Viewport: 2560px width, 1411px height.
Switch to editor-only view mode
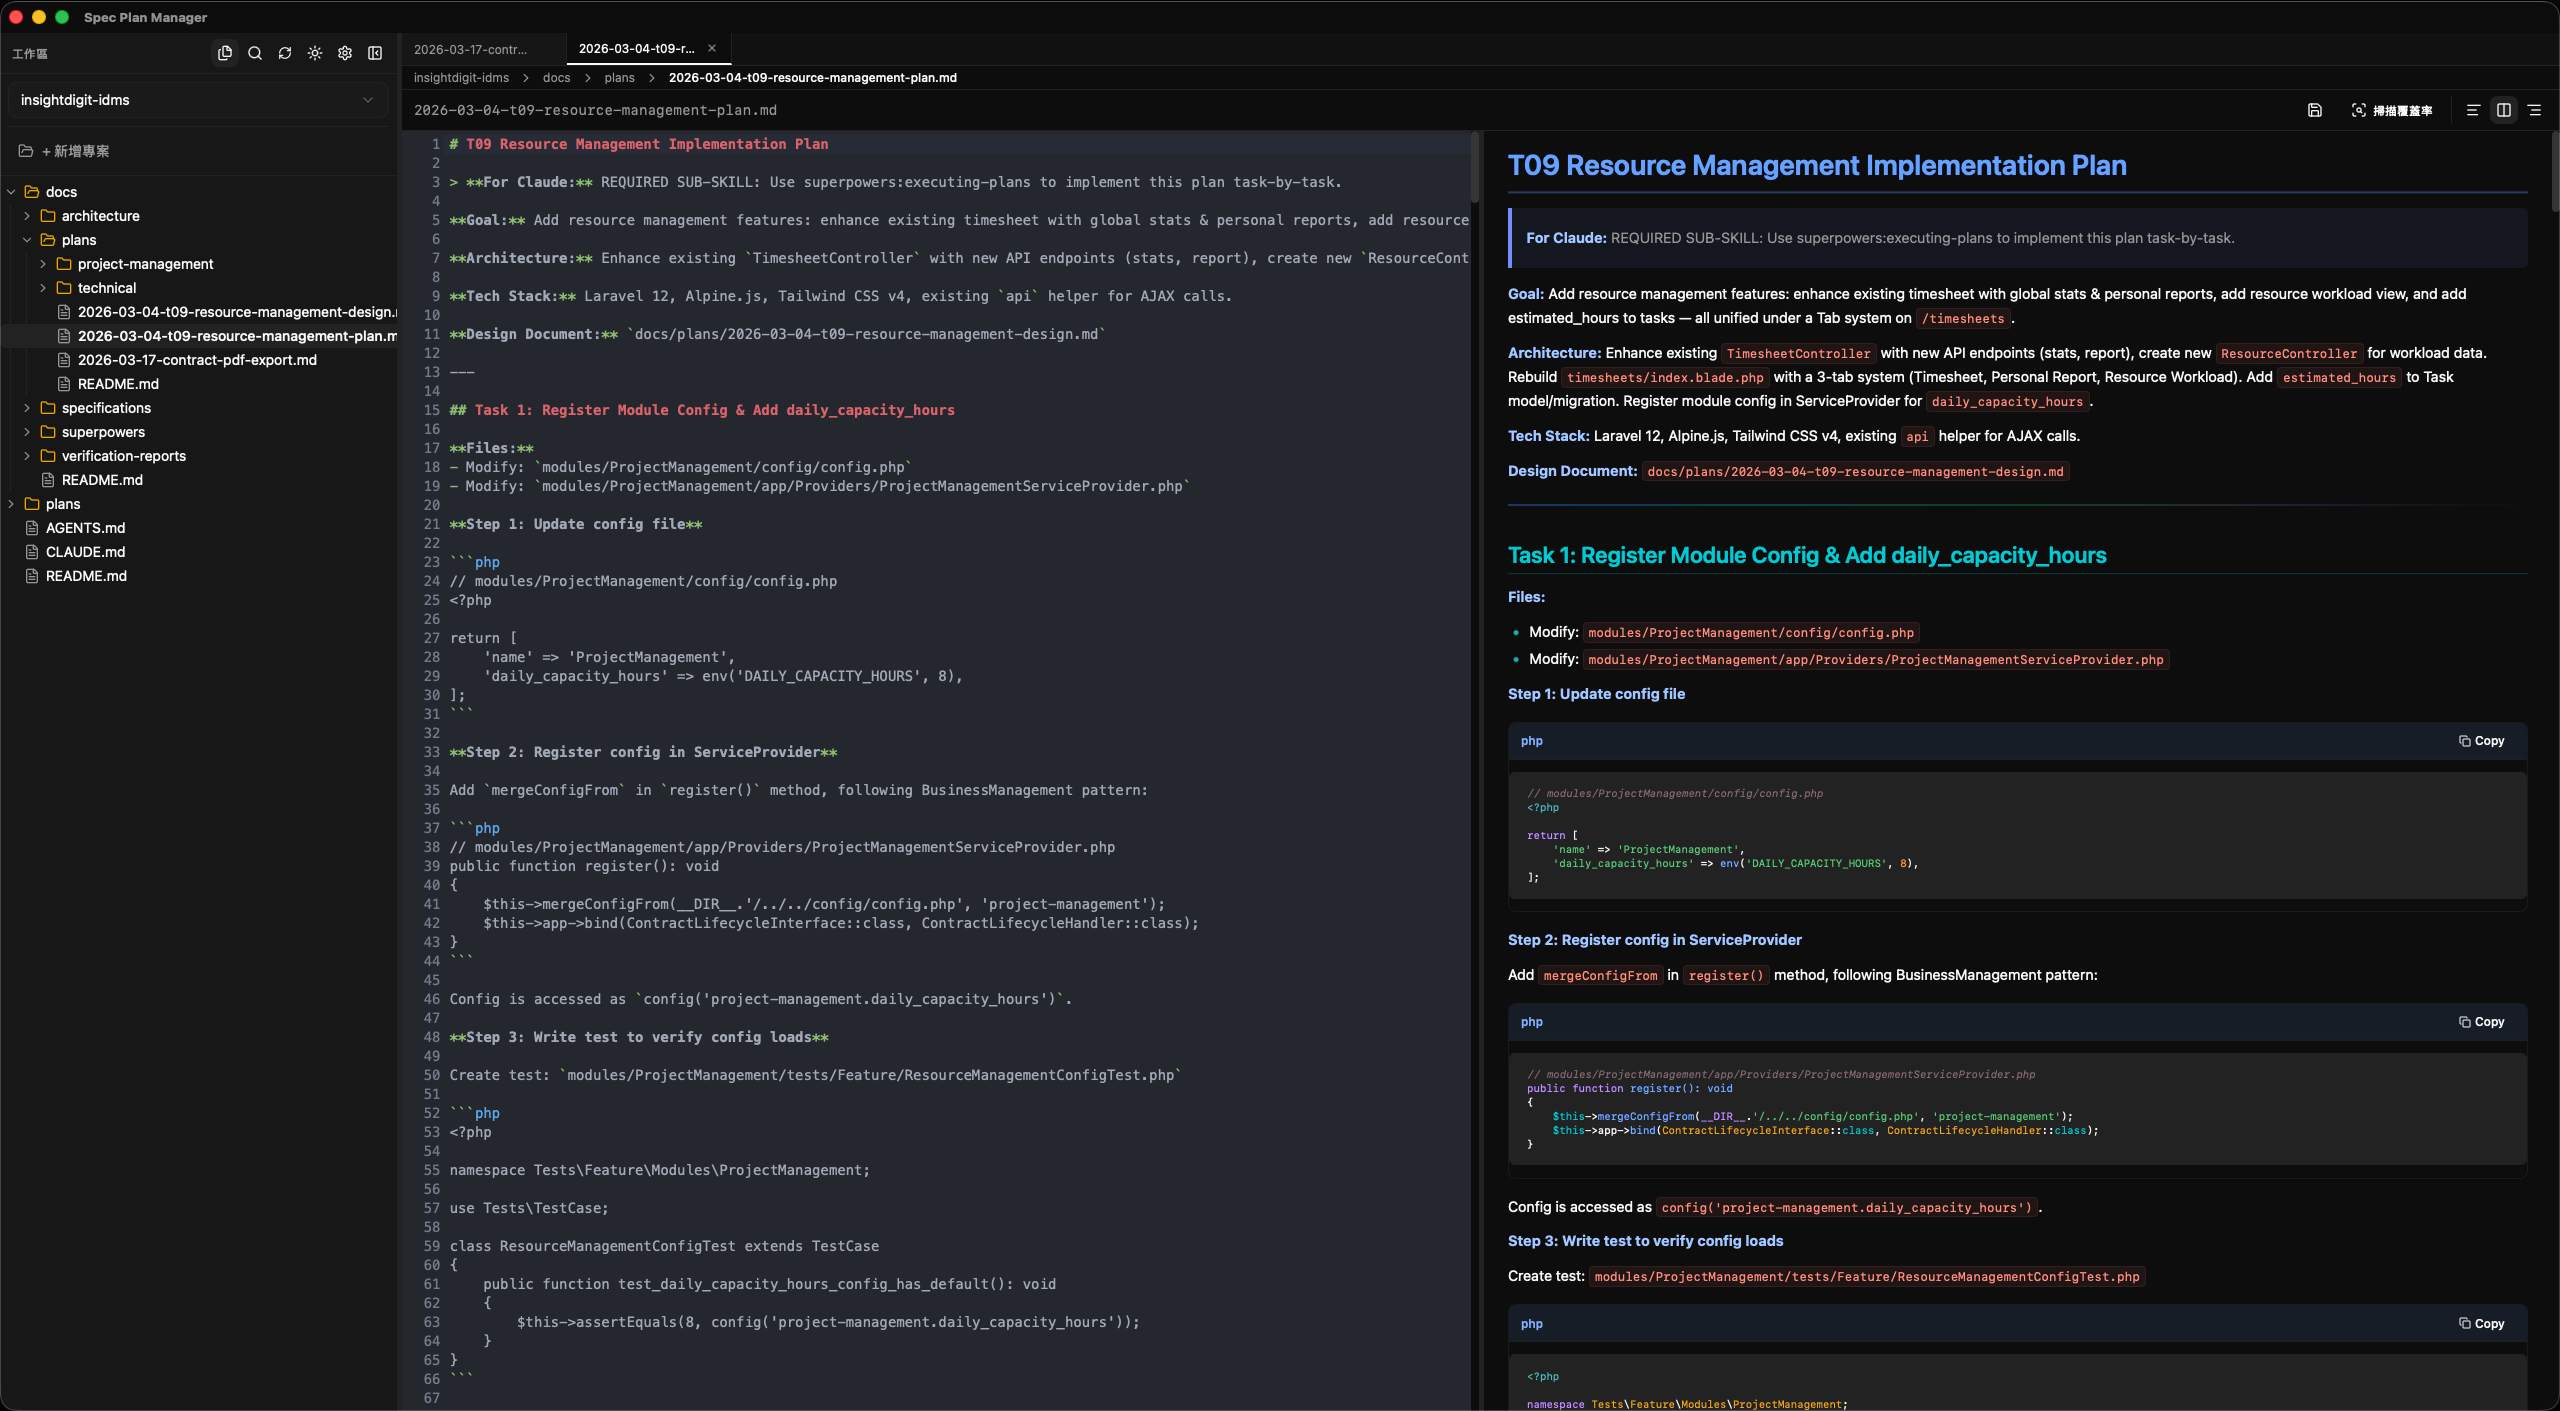(2471, 110)
